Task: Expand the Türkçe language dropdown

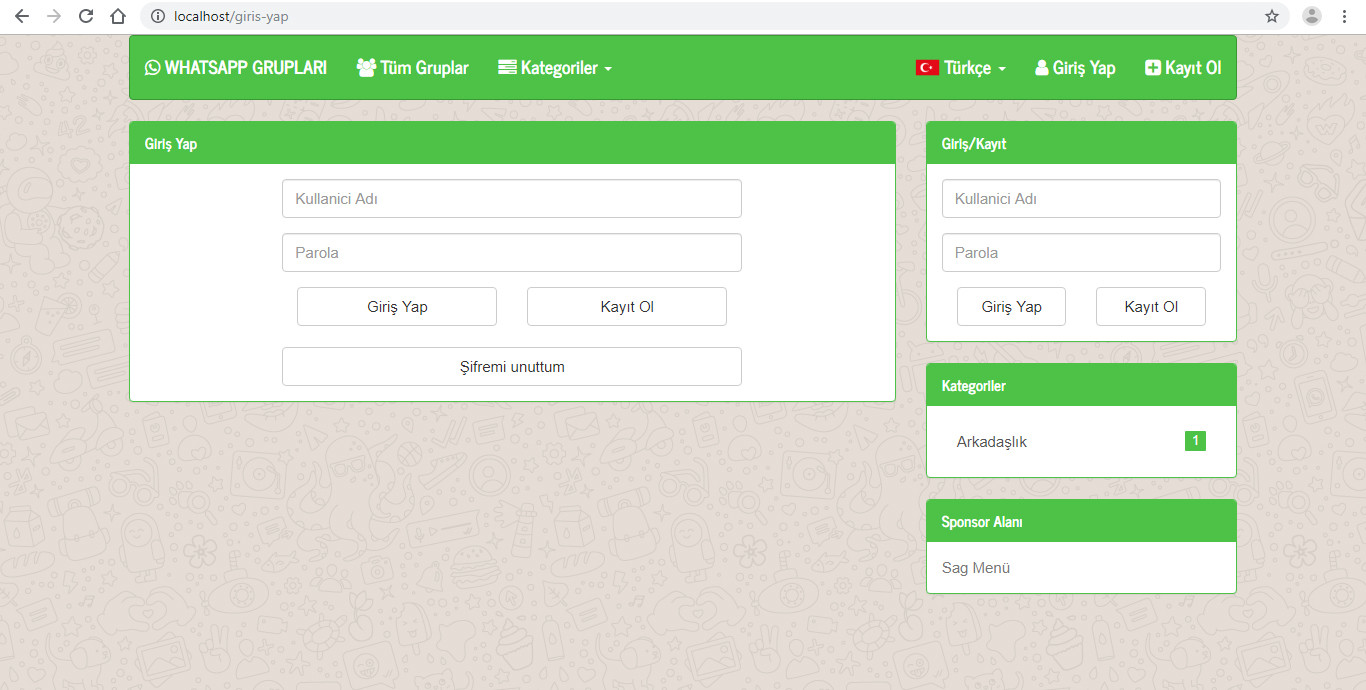Action: 960,67
